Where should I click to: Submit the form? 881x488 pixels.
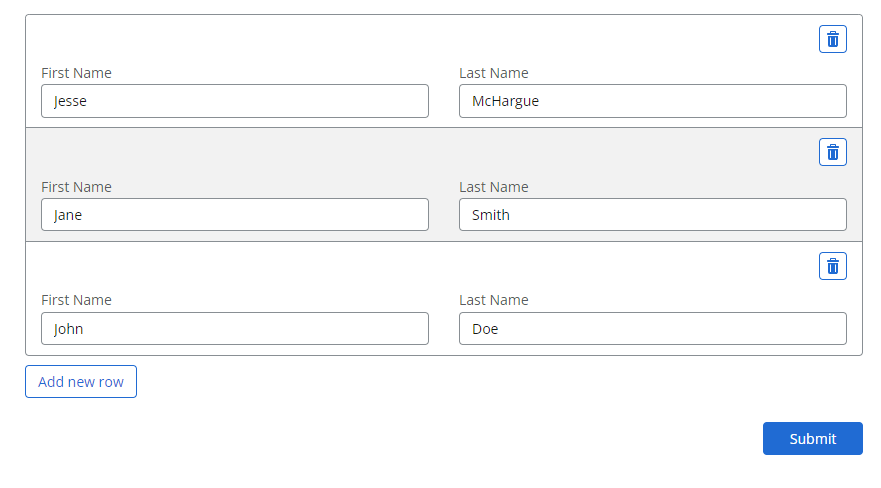point(812,438)
